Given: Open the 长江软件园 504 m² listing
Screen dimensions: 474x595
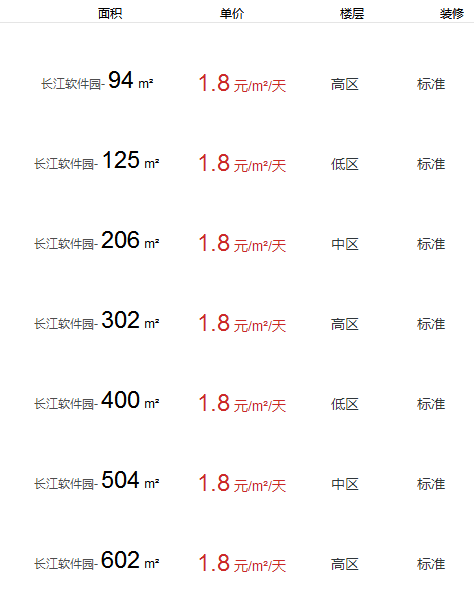Looking at the screenshot, I should 97,481.
